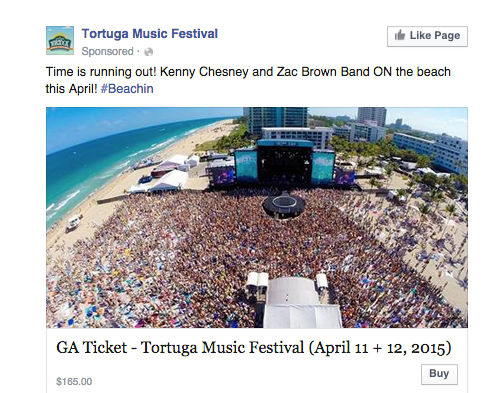Image resolution: width=490 pixels, height=393 pixels.
Task: Buy the GA ticket with Buy button
Action: 439,374
